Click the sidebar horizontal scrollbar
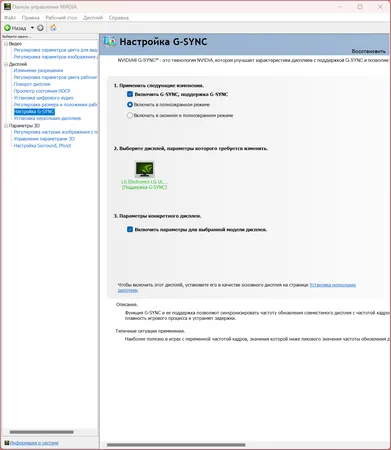Screen dimensions: 391x450 pos(42,432)
